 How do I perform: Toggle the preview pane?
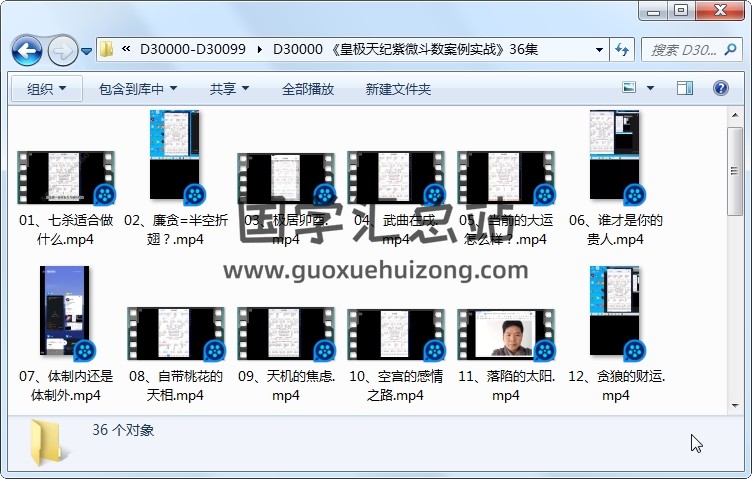click(685, 88)
